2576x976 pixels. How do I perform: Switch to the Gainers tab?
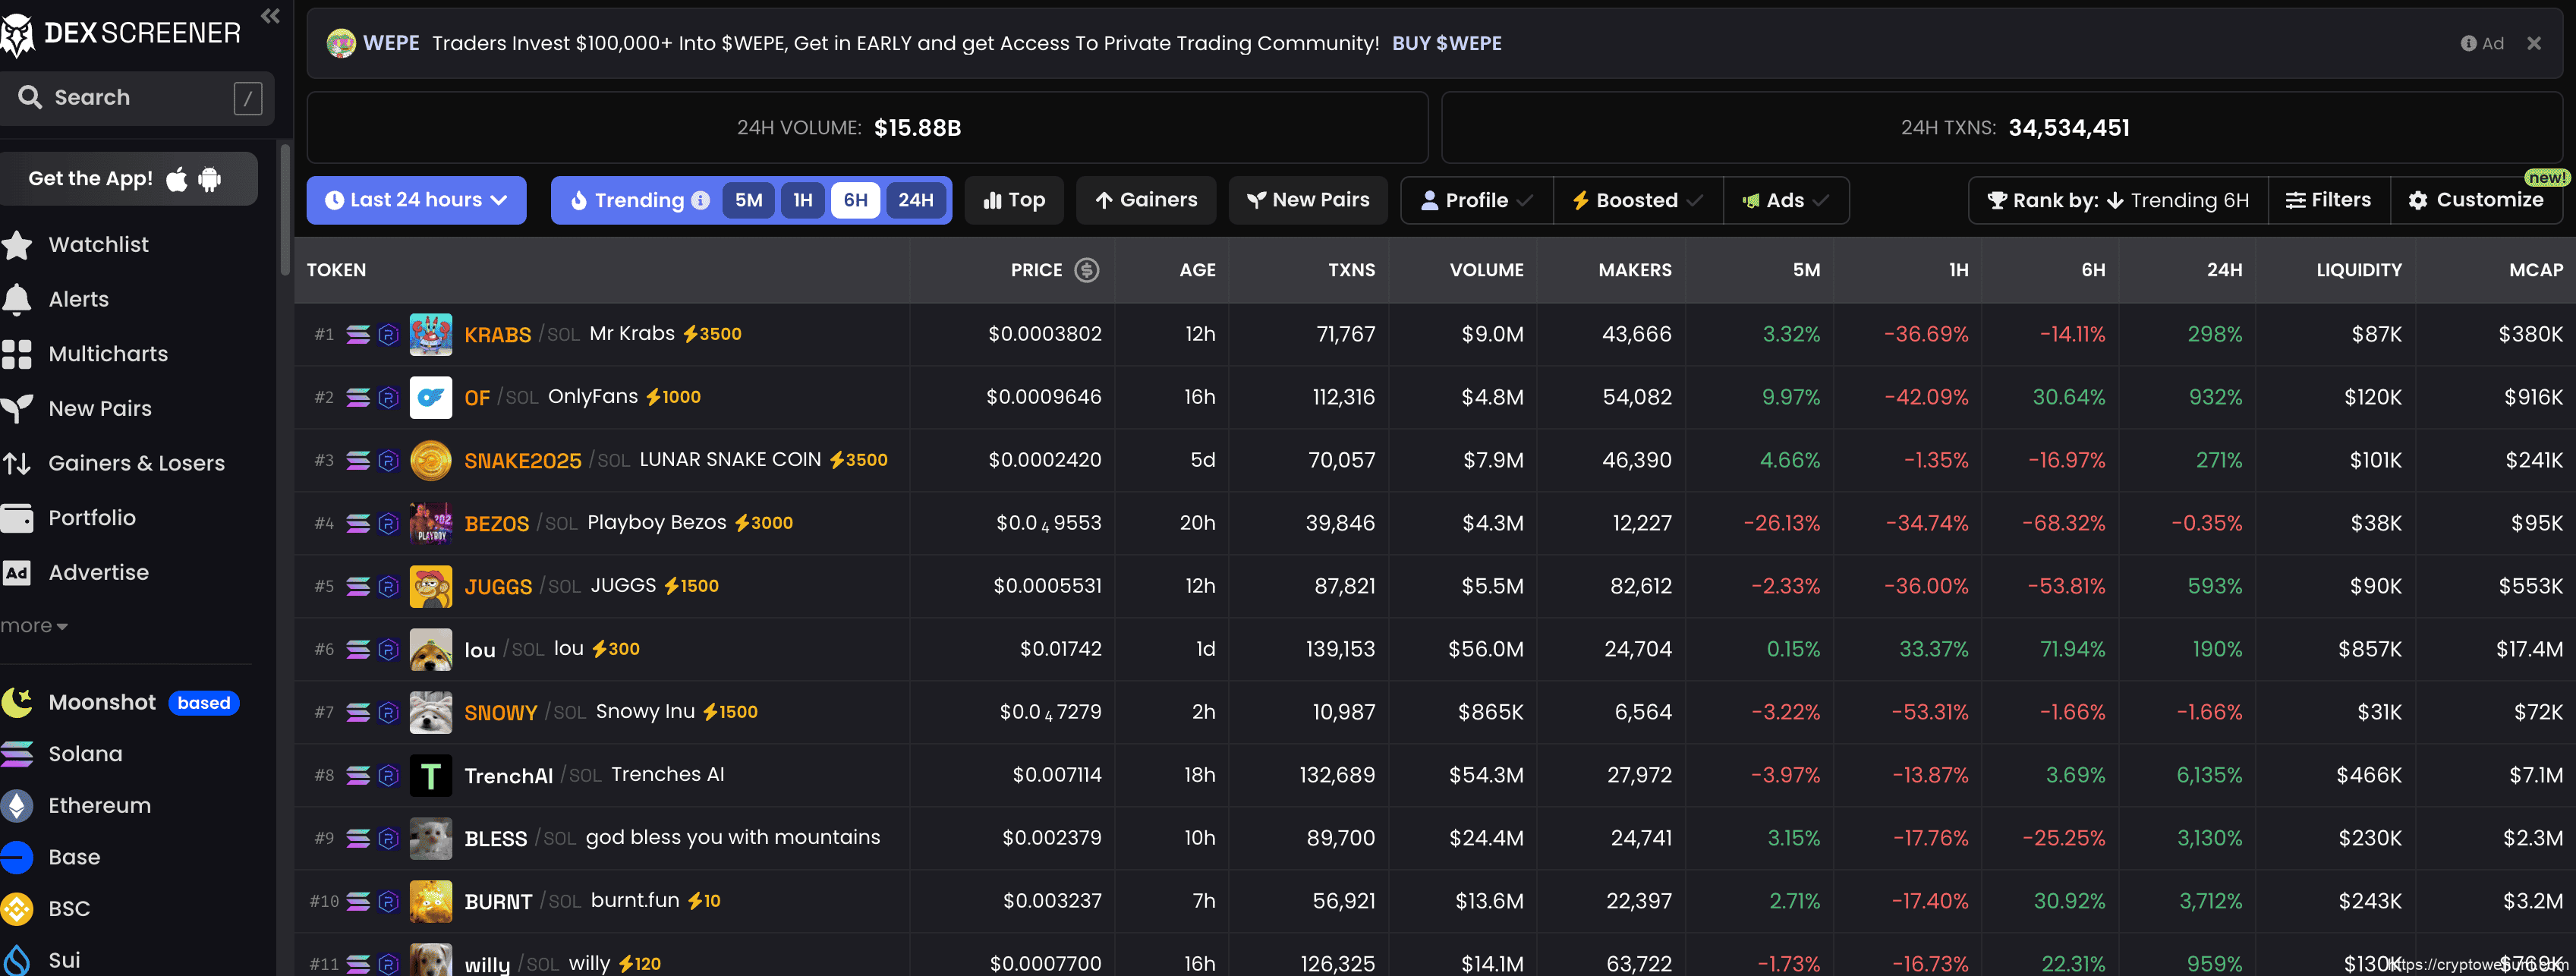click(1146, 200)
